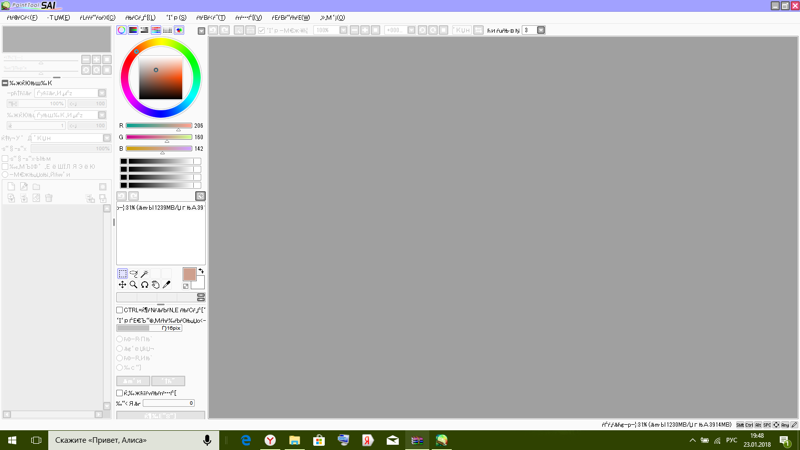Click the new linework layer icon
The width and height of the screenshot is (800, 450).
click(23, 187)
